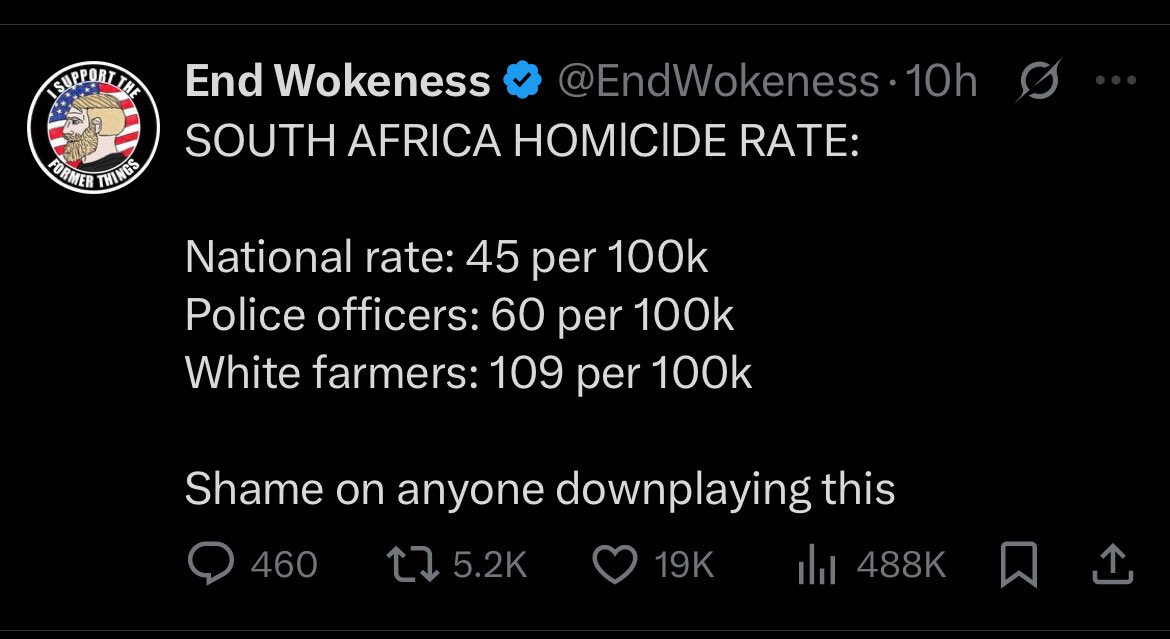Screen dimensions: 1170x639
Task: Open view analytics bar chart icon
Action: (x=814, y=566)
